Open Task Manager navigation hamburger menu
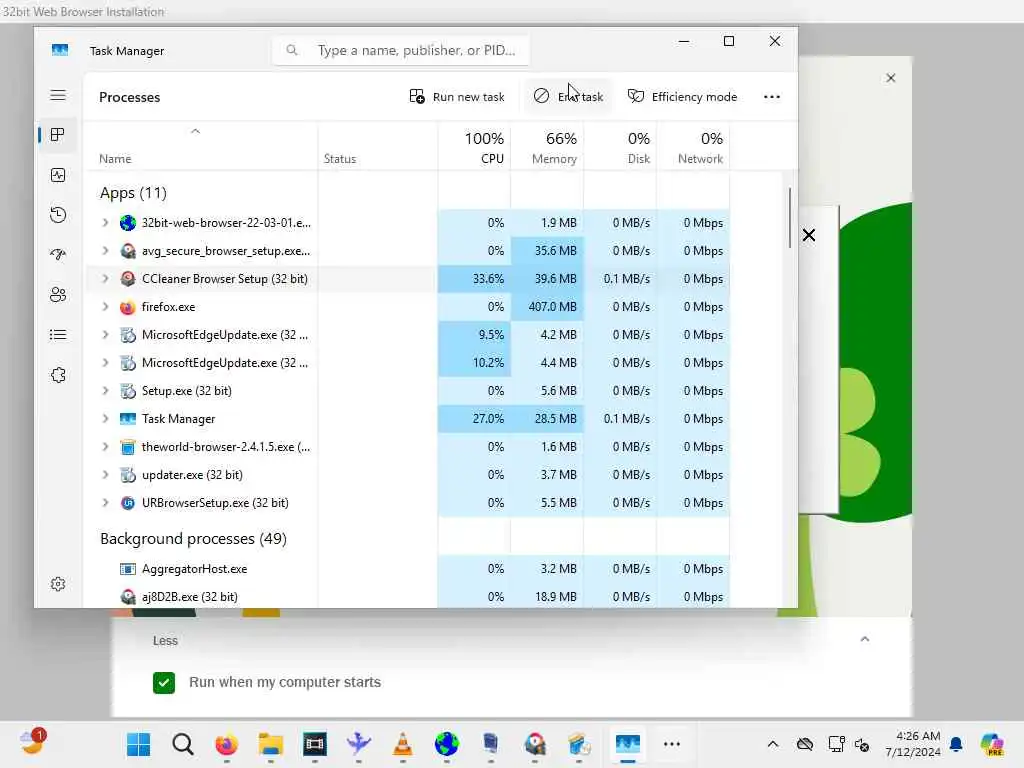1024x768 pixels. click(x=58, y=95)
